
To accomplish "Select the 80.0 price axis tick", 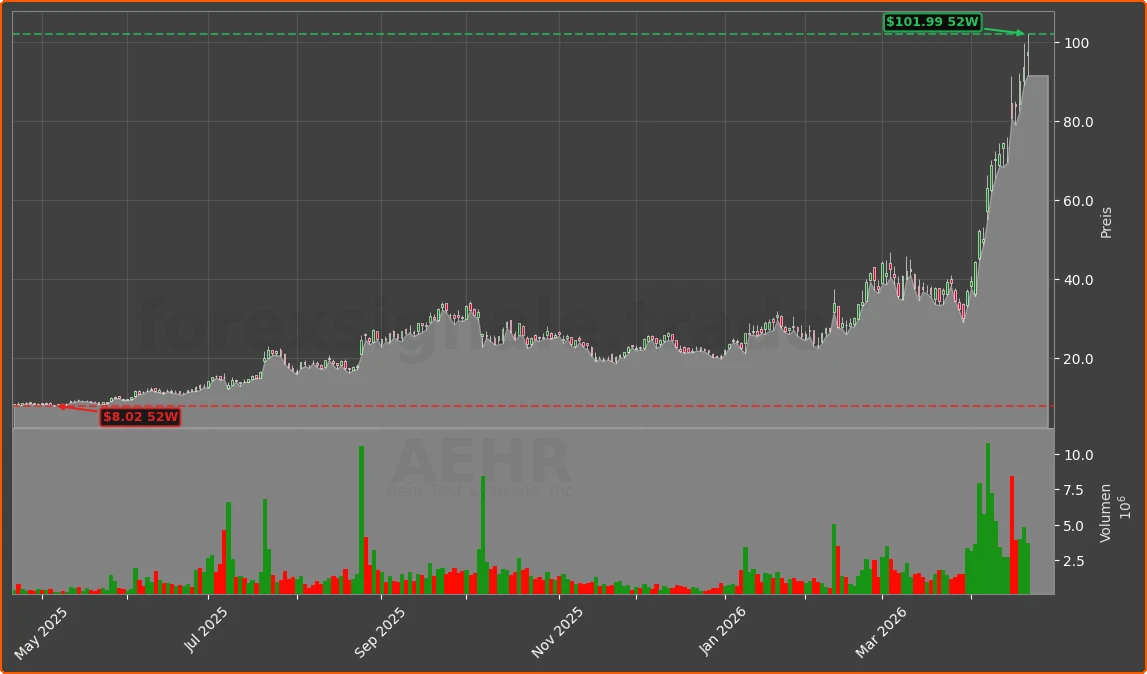I will click(x=1079, y=122).
